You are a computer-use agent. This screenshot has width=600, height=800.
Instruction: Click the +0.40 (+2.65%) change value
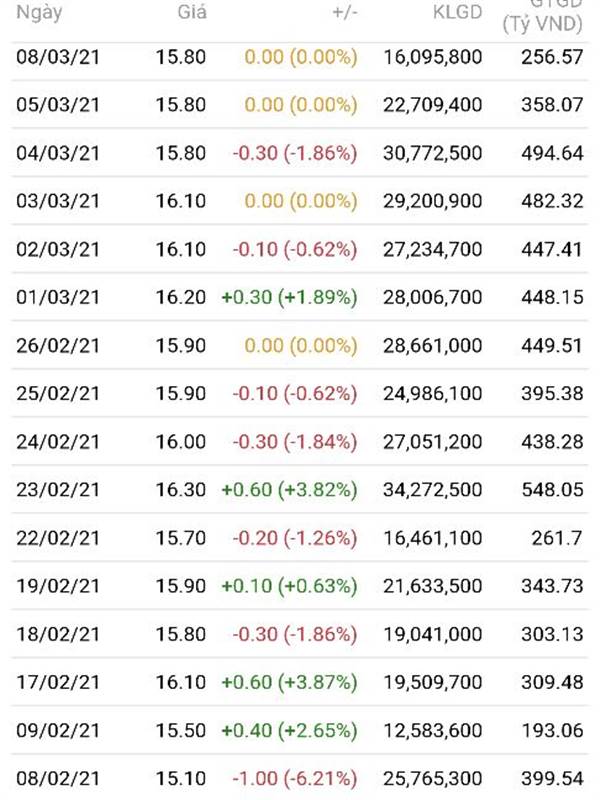[x=289, y=730]
